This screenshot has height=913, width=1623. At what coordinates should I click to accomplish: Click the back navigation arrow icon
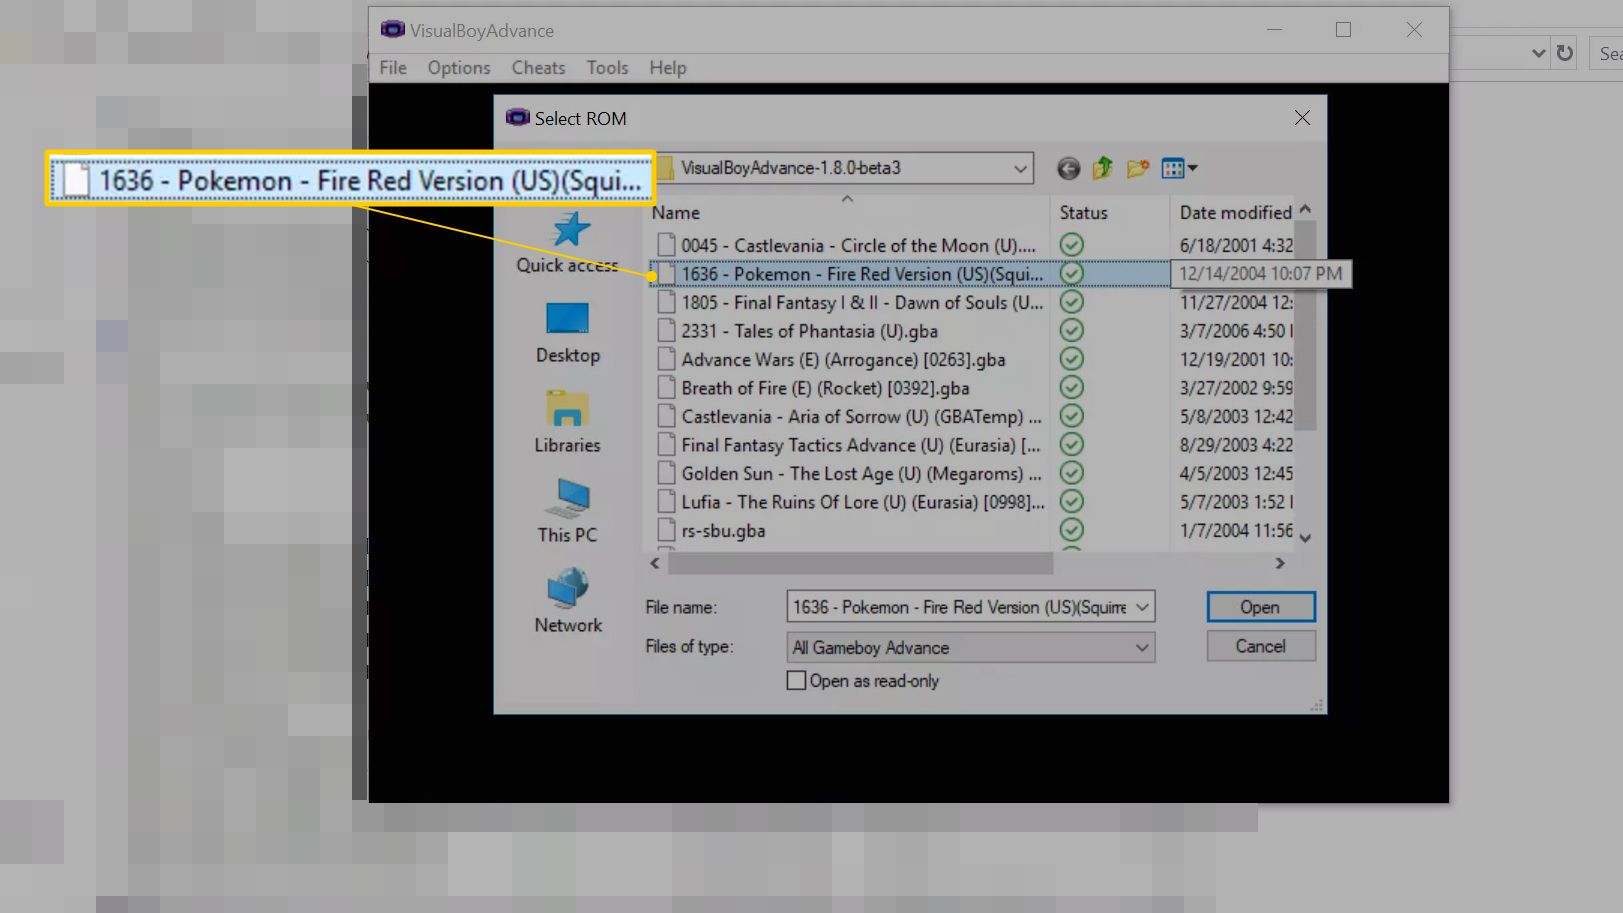(x=1068, y=168)
